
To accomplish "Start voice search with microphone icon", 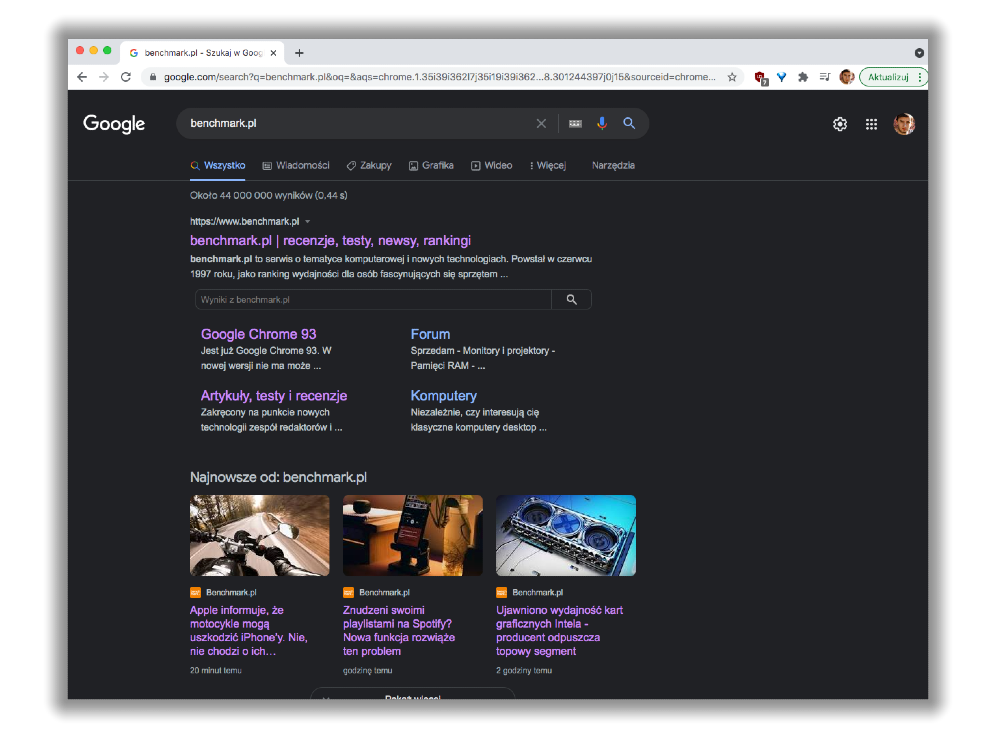I will pyautogui.click(x=601, y=124).
